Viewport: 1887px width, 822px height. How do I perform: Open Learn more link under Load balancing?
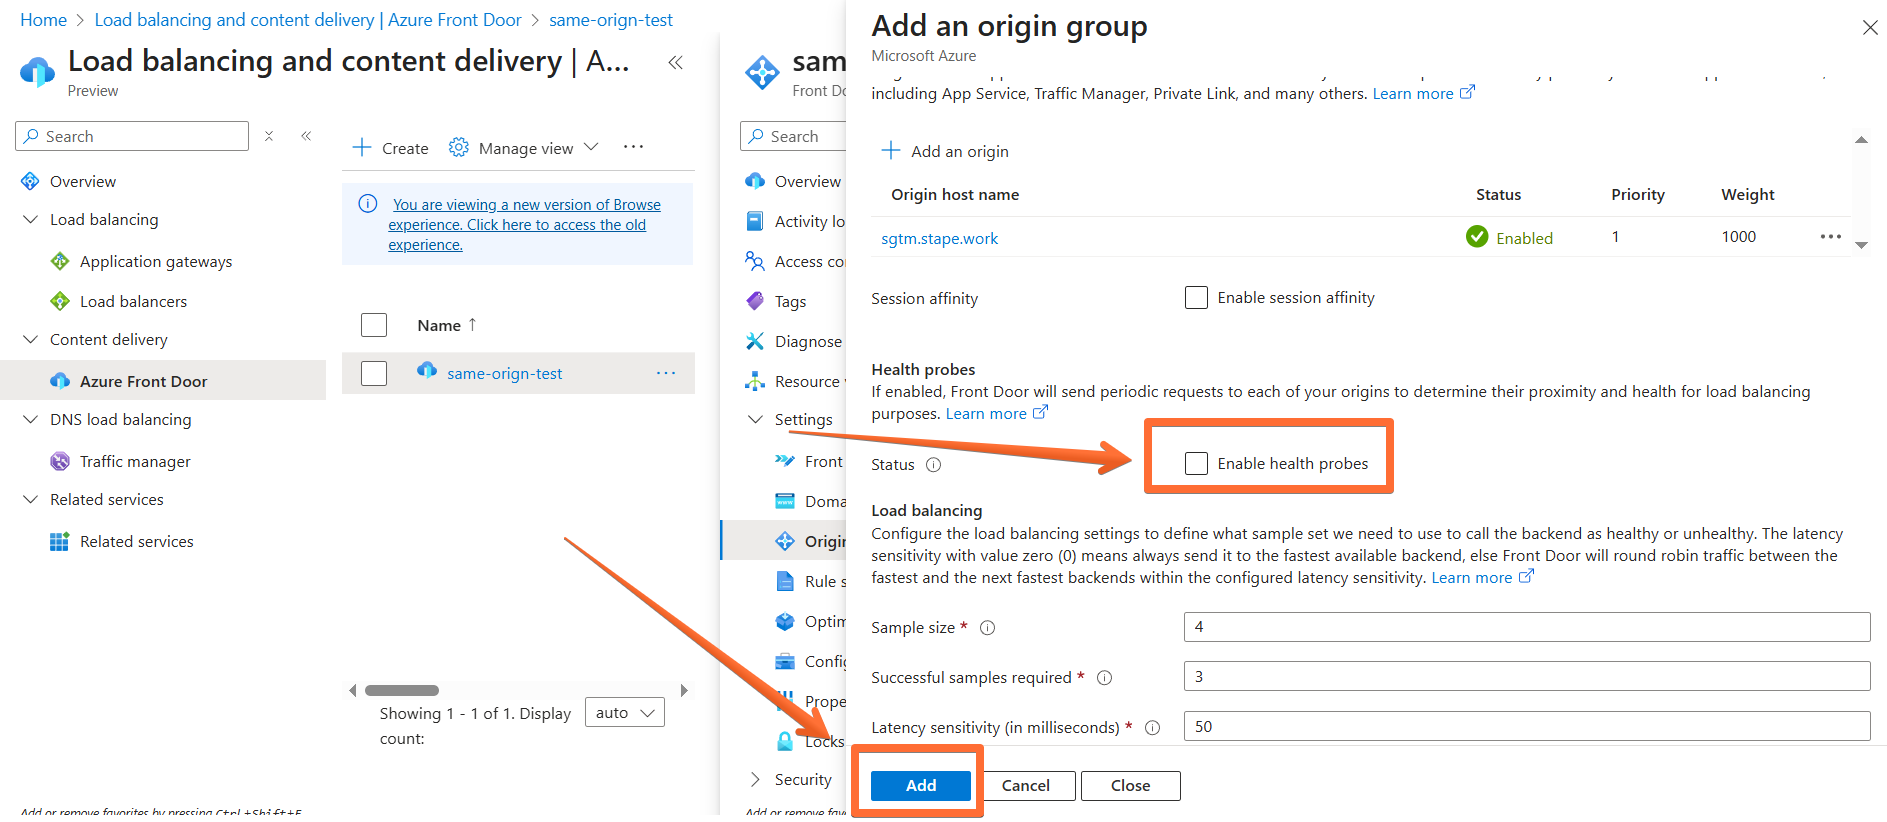click(x=1482, y=577)
